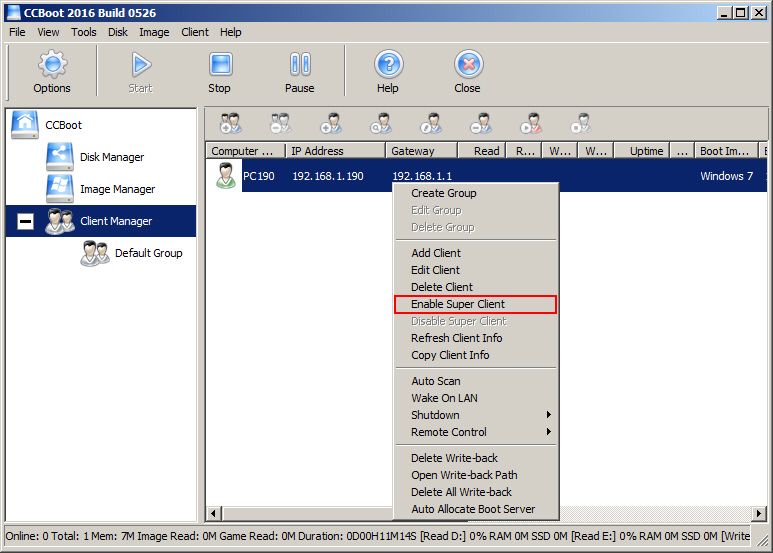The image size is (773, 553).
Task: Click the PC190 client user icon
Action: pyautogui.click(x=226, y=175)
